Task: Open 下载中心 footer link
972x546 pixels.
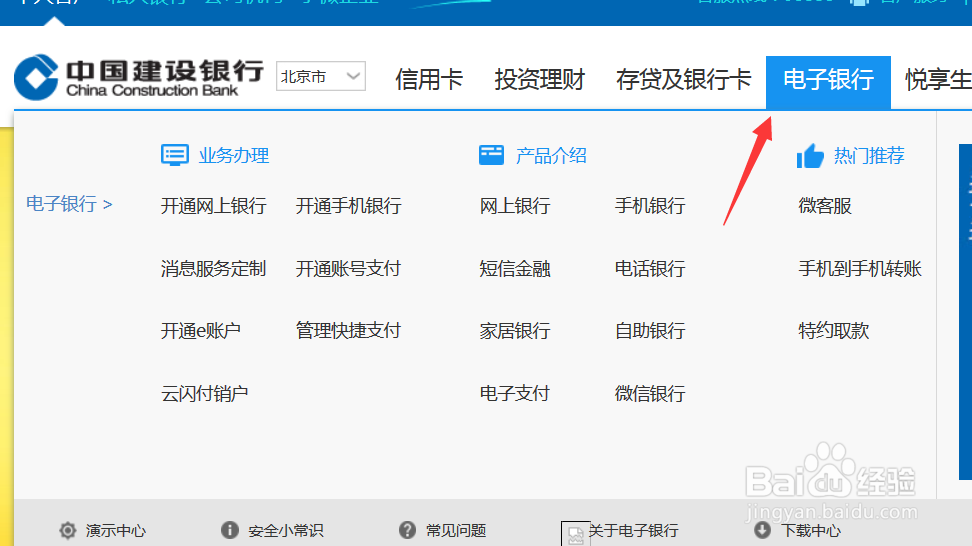Action: click(811, 531)
